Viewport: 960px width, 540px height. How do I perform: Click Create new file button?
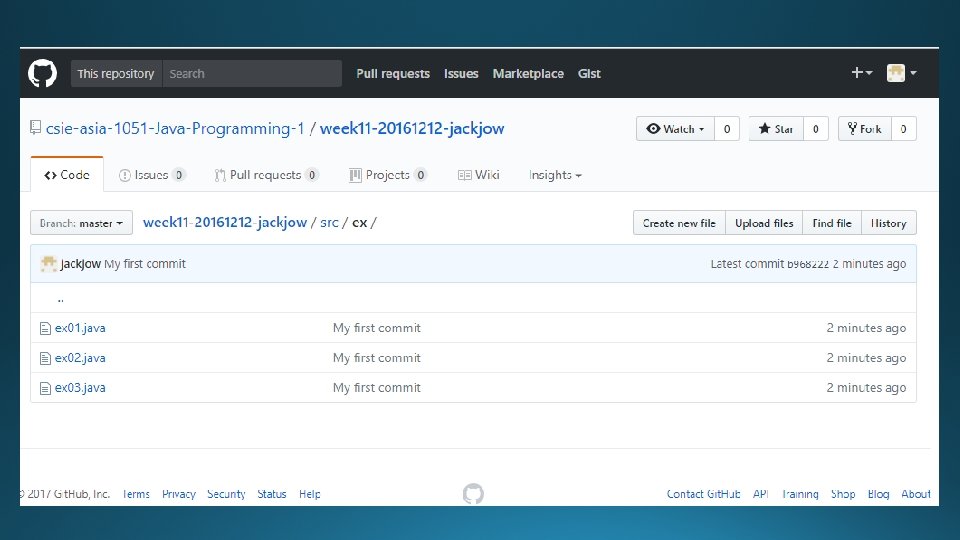pyautogui.click(x=679, y=223)
